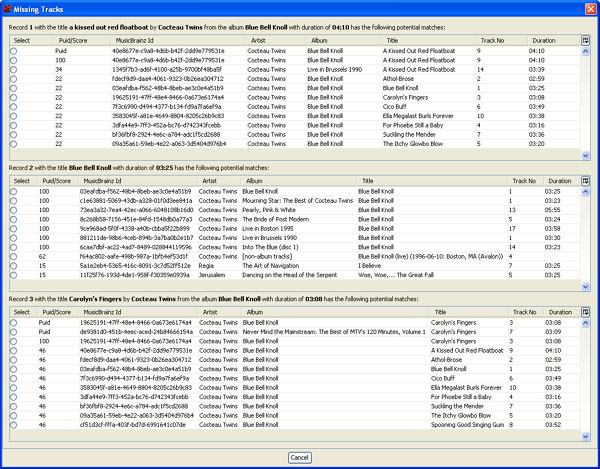Screen dimensions: 600x469
Task: Sort Record 1 table by MusicBrainz Id header
Action: click(x=178, y=40)
